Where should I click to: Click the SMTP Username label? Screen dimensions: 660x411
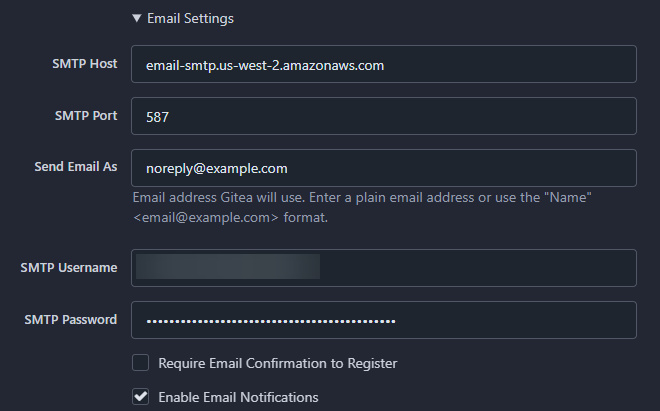click(69, 268)
